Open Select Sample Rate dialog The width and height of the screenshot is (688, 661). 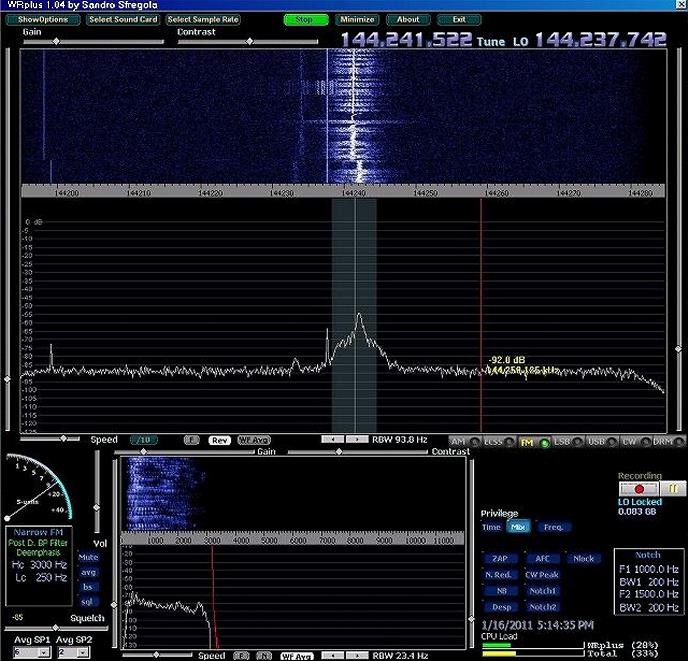coord(203,20)
